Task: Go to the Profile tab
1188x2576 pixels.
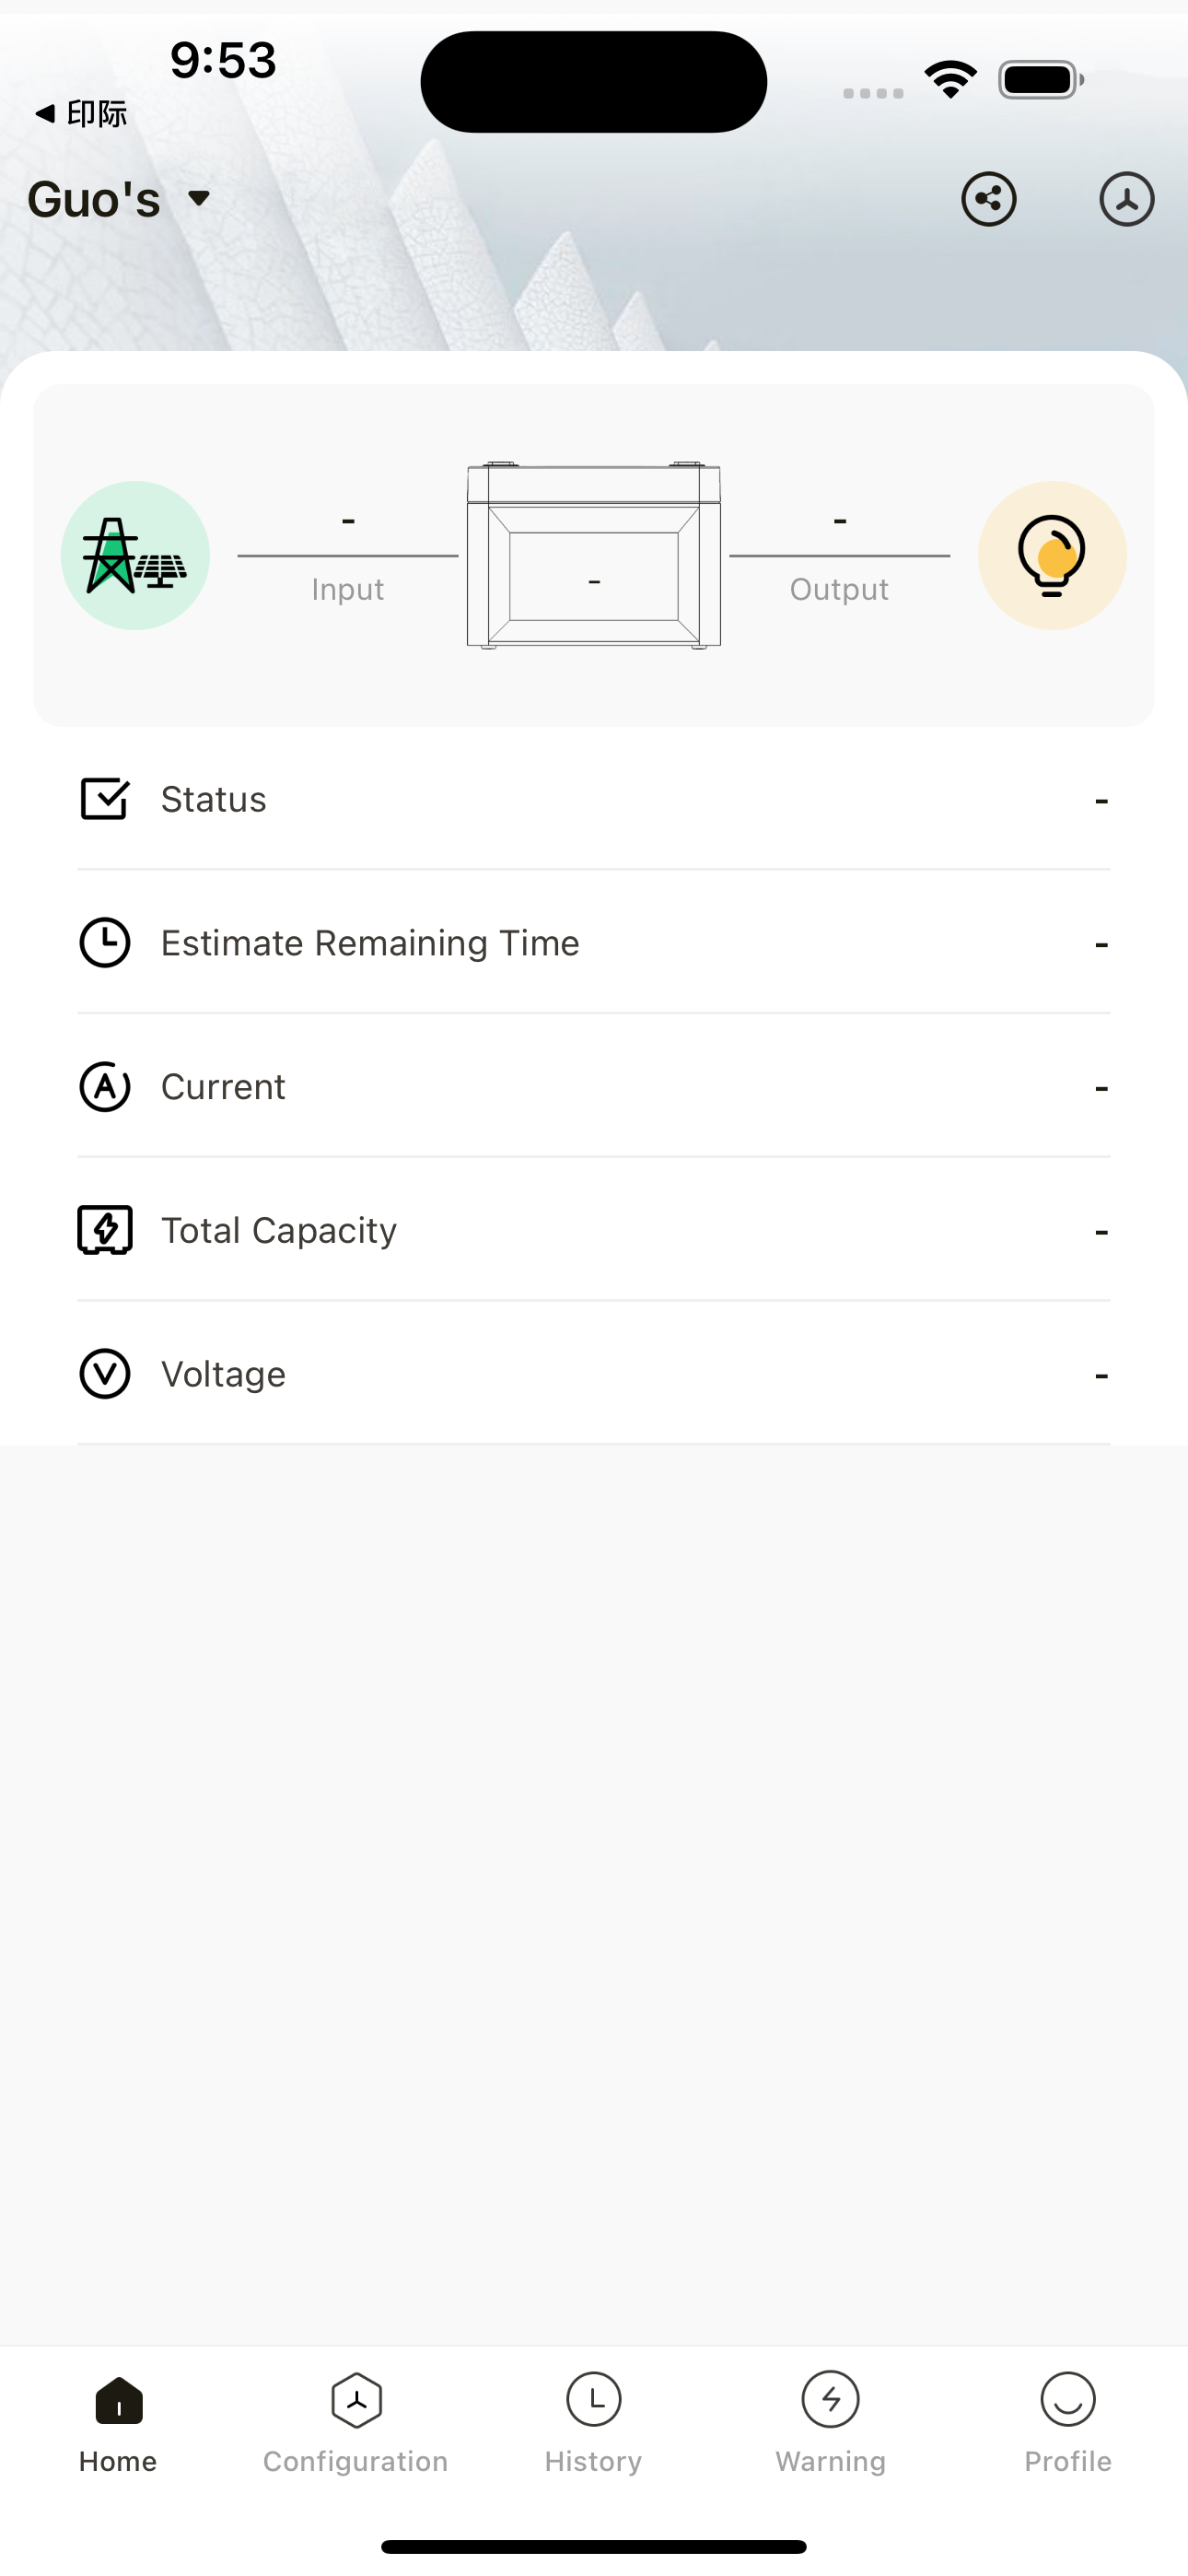Action: 1068,2424
